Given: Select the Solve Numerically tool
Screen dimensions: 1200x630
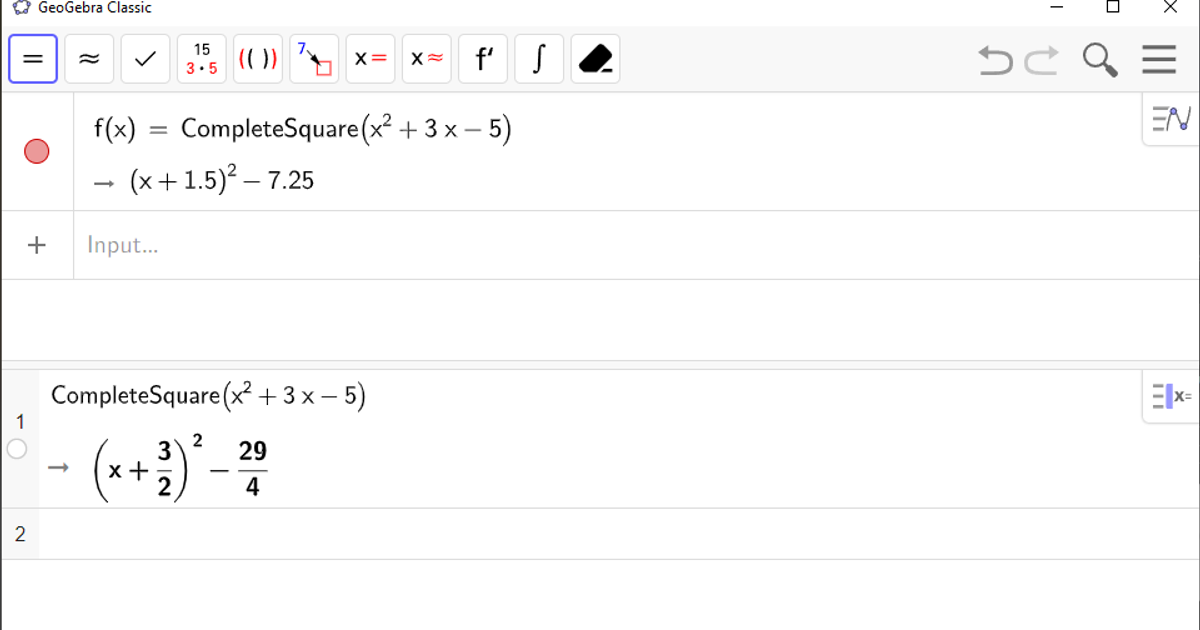Looking at the screenshot, I should click(426, 58).
